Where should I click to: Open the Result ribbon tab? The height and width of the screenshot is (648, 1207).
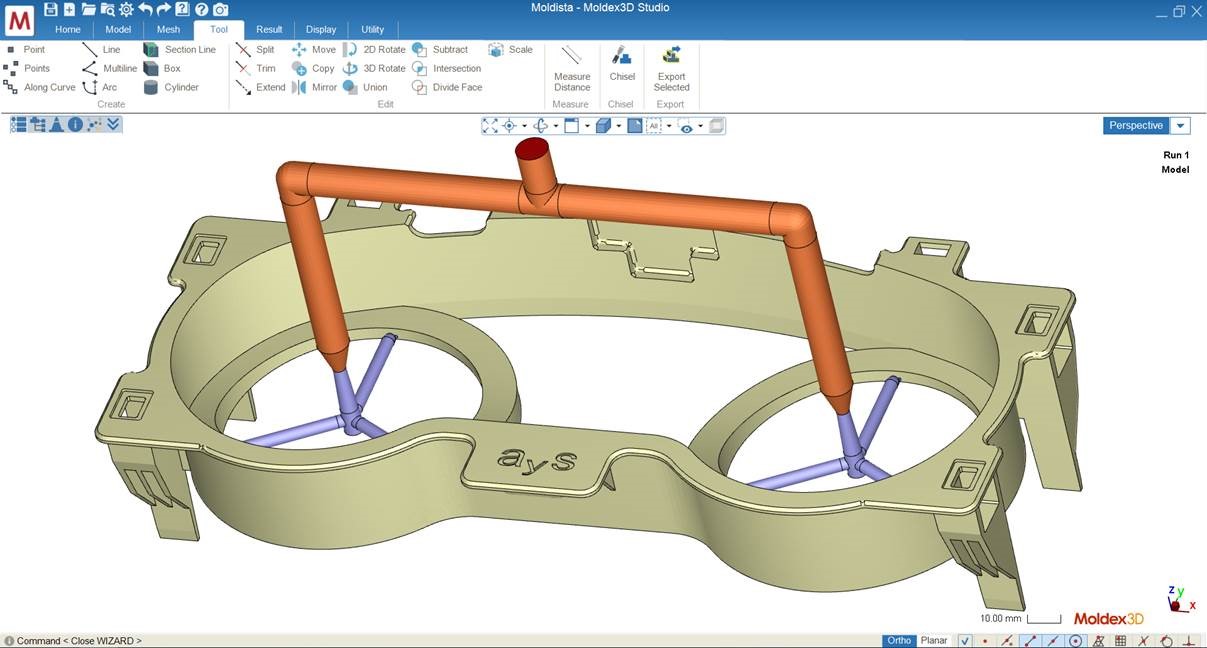coord(269,30)
